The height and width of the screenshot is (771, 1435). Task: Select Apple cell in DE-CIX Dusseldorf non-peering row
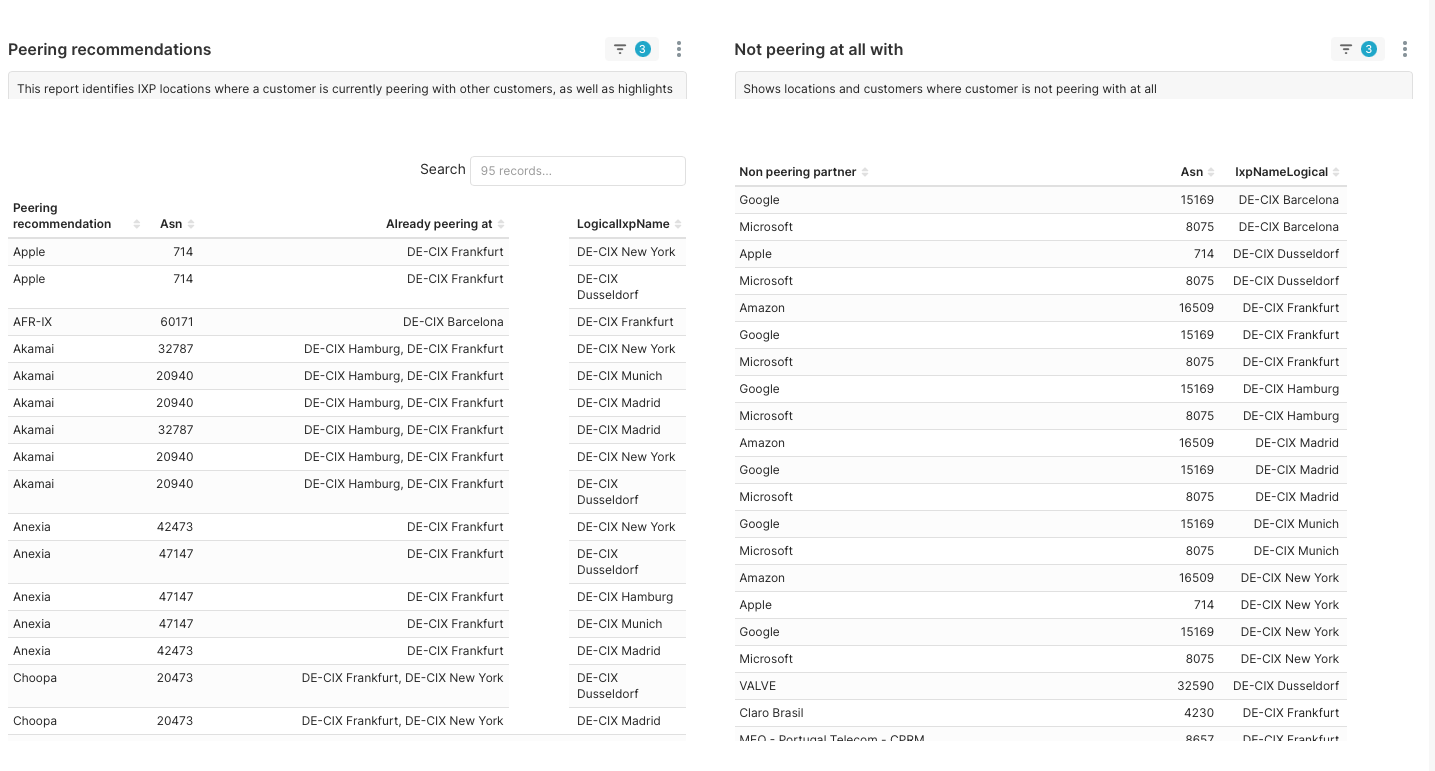point(755,254)
